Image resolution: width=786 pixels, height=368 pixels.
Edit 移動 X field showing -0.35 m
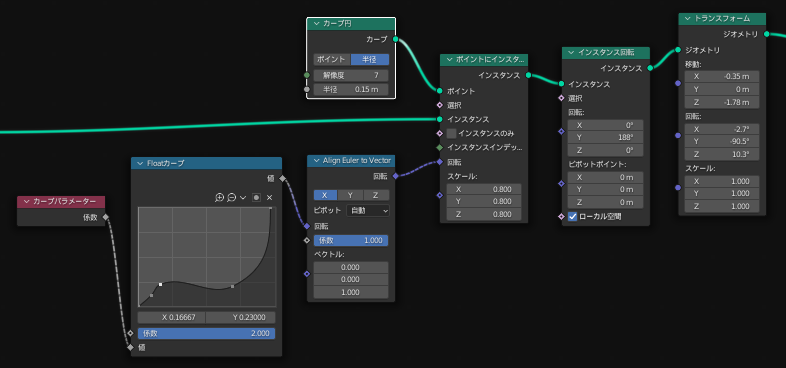tap(722, 77)
